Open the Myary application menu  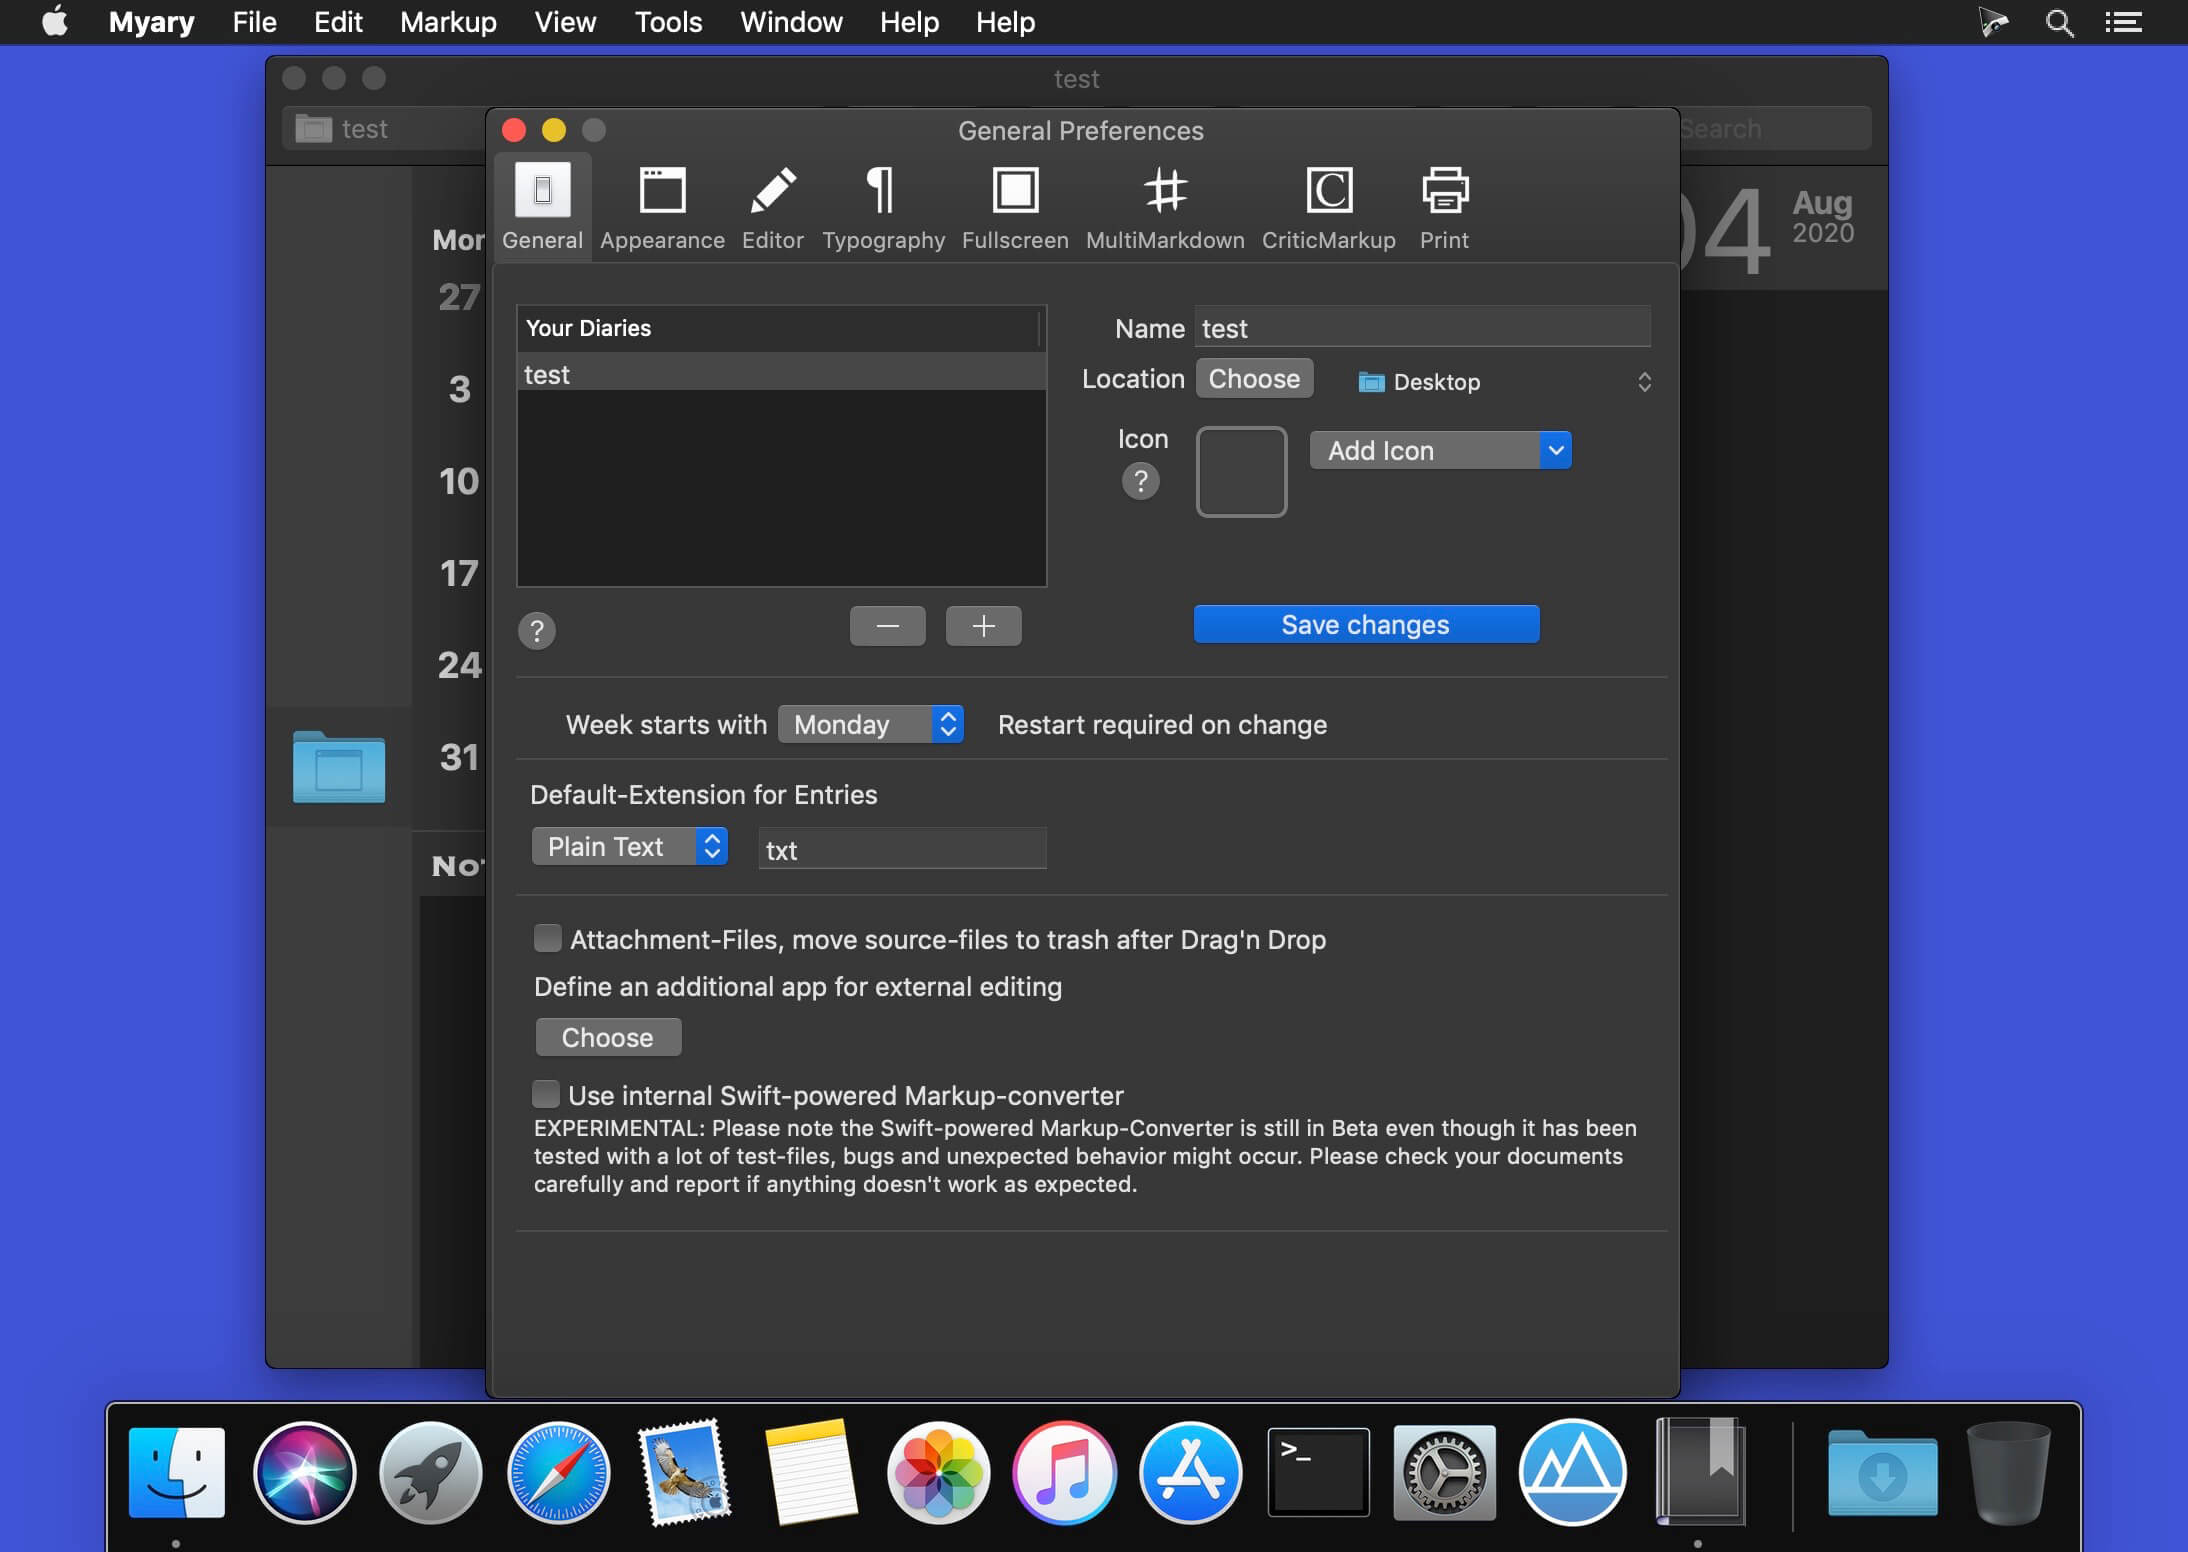tap(151, 22)
